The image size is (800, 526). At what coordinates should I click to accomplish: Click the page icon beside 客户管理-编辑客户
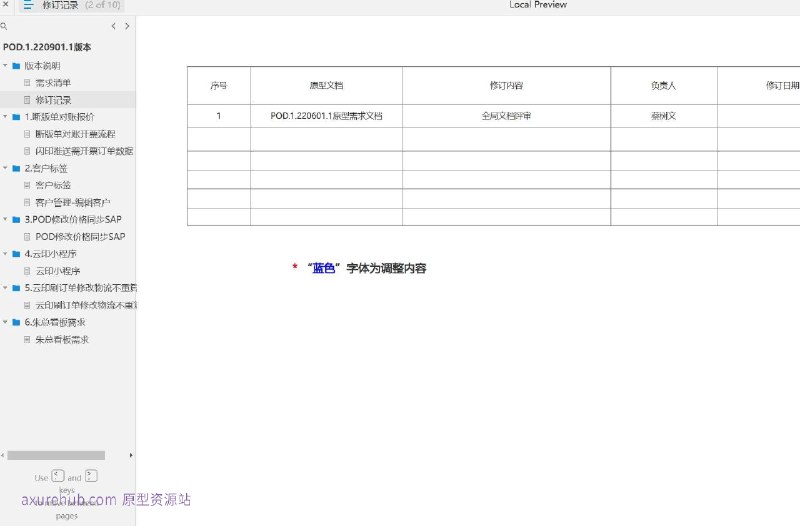[27, 203]
